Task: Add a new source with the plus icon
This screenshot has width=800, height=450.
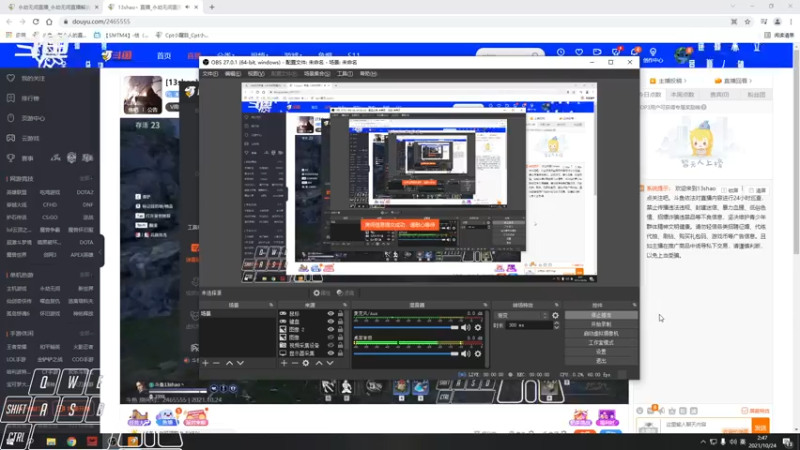Action: point(284,363)
